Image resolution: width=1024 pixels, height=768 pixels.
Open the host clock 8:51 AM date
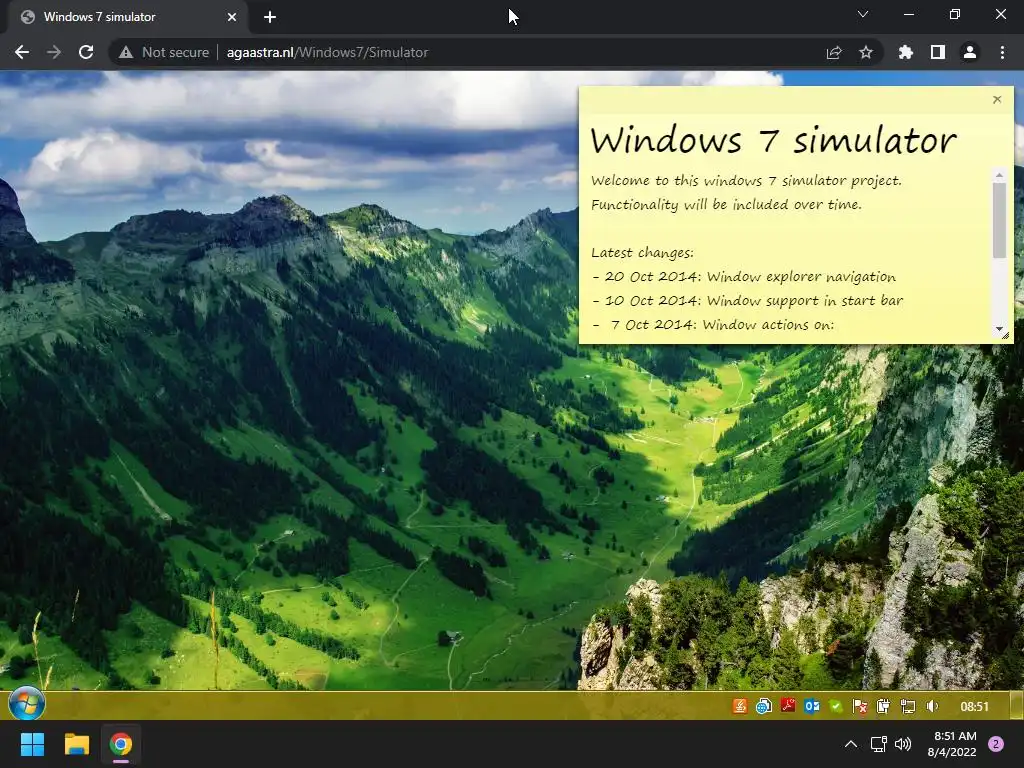point(952,744)
